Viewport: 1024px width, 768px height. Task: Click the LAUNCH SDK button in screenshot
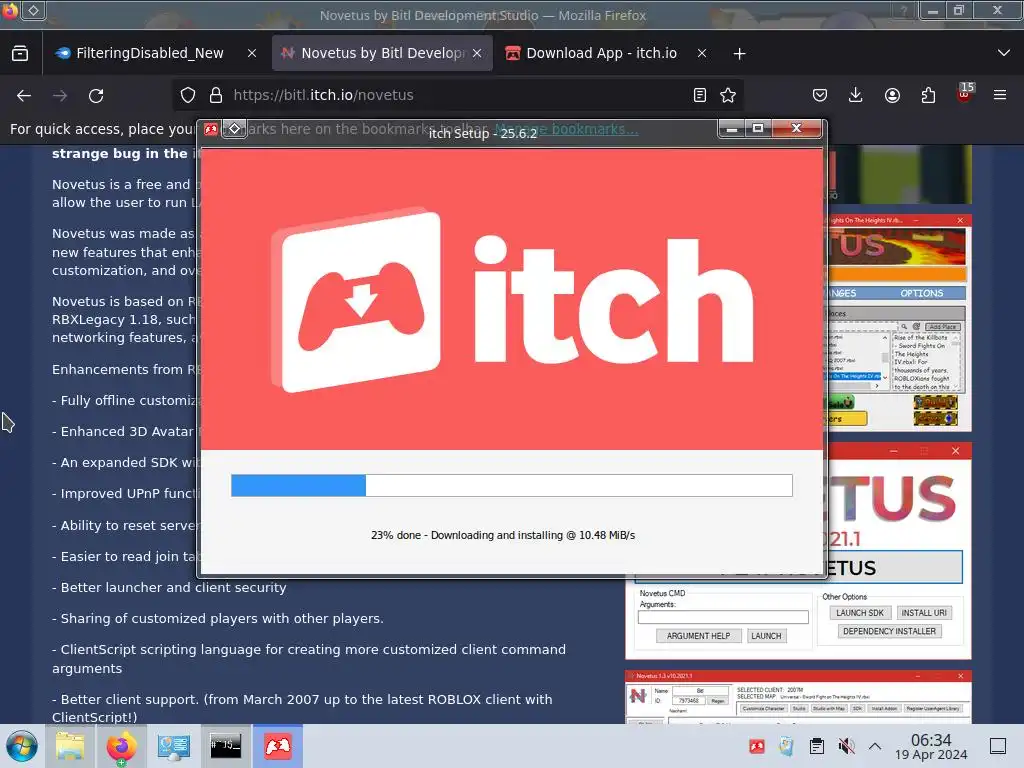coord(859,613)
